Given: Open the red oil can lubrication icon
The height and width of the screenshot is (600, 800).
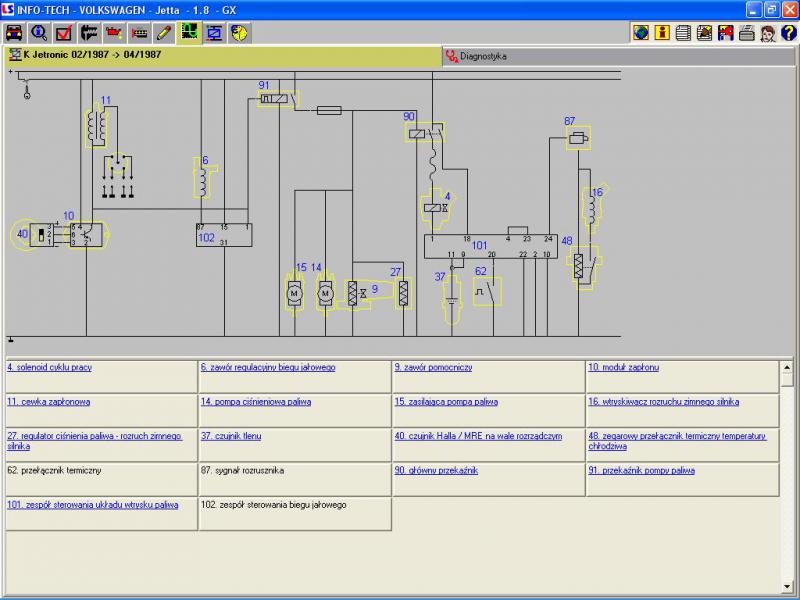Looking at the screenshot, I should coord(114,33).
